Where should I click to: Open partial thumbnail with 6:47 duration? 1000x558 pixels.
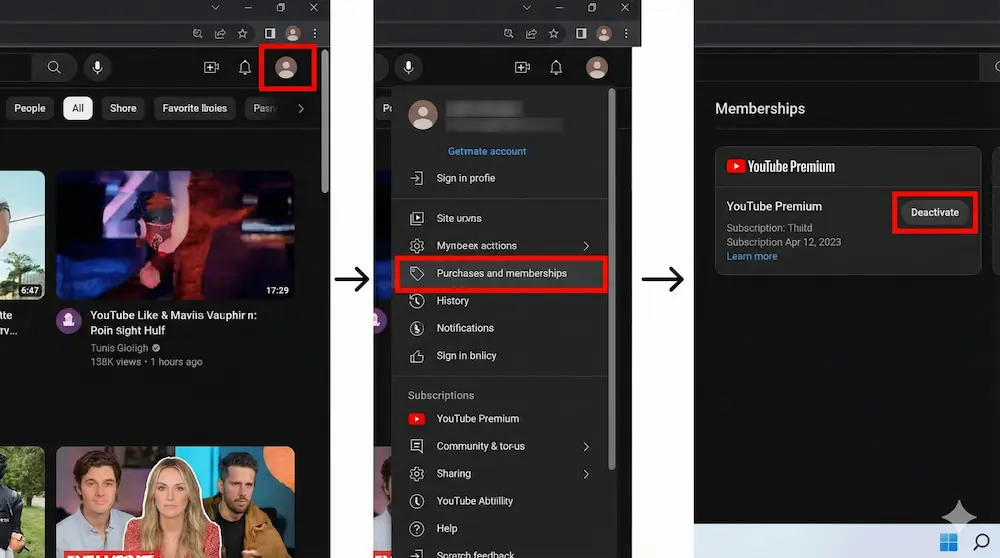pyautogui.click(x=22, y=235)
